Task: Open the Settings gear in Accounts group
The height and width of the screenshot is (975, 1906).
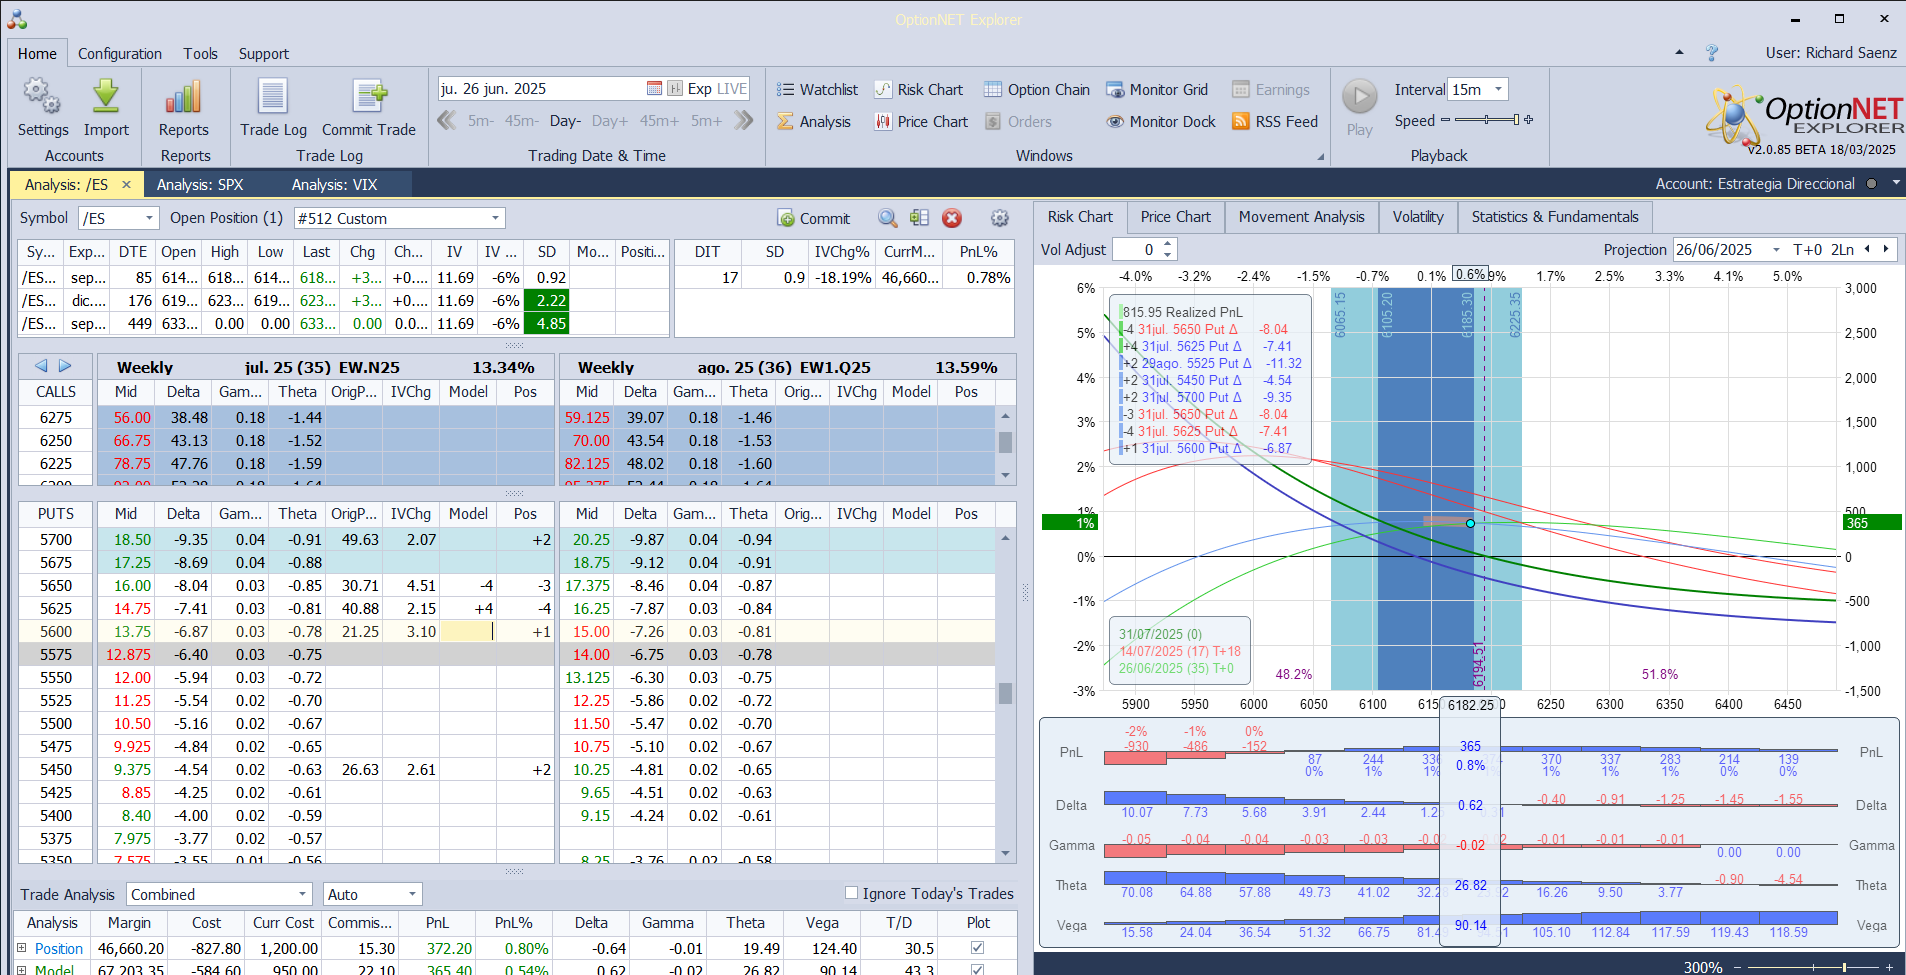Action: pyautogui.click(x=42, y=97)
